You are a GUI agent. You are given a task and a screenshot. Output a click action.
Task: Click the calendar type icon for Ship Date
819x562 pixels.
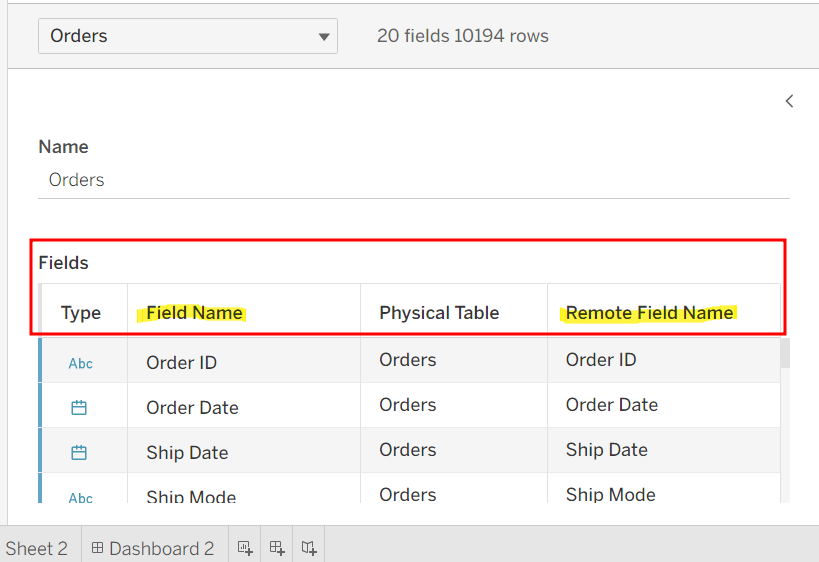79,452
